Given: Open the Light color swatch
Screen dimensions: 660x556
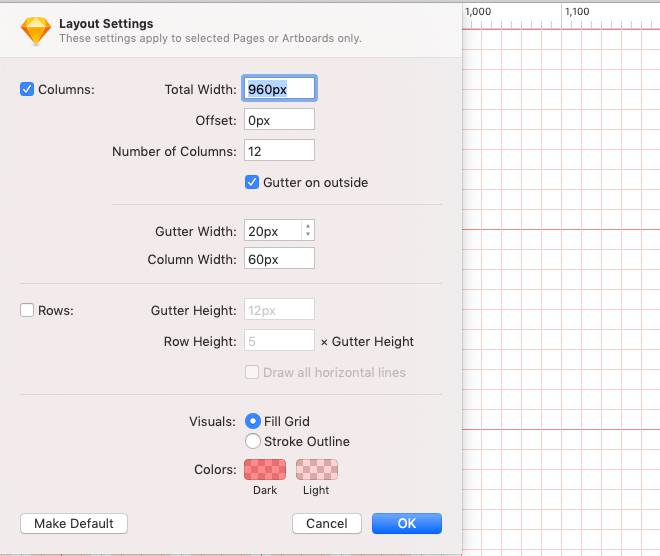Looking at the screenshot, I should (x=316, y=469).
